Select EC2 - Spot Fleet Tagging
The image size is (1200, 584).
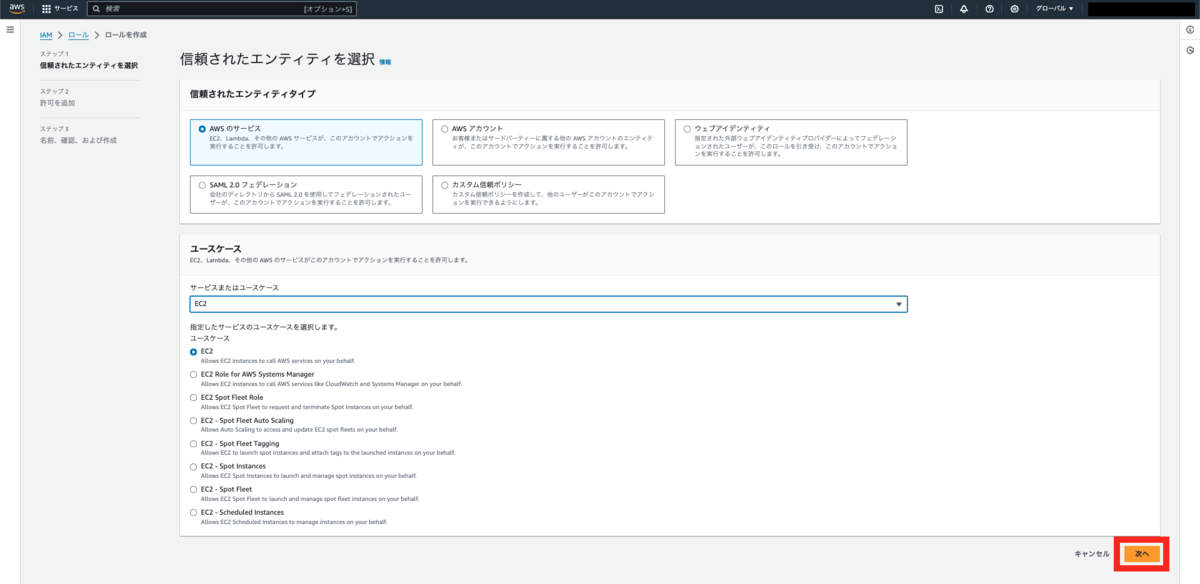point(194,444)
